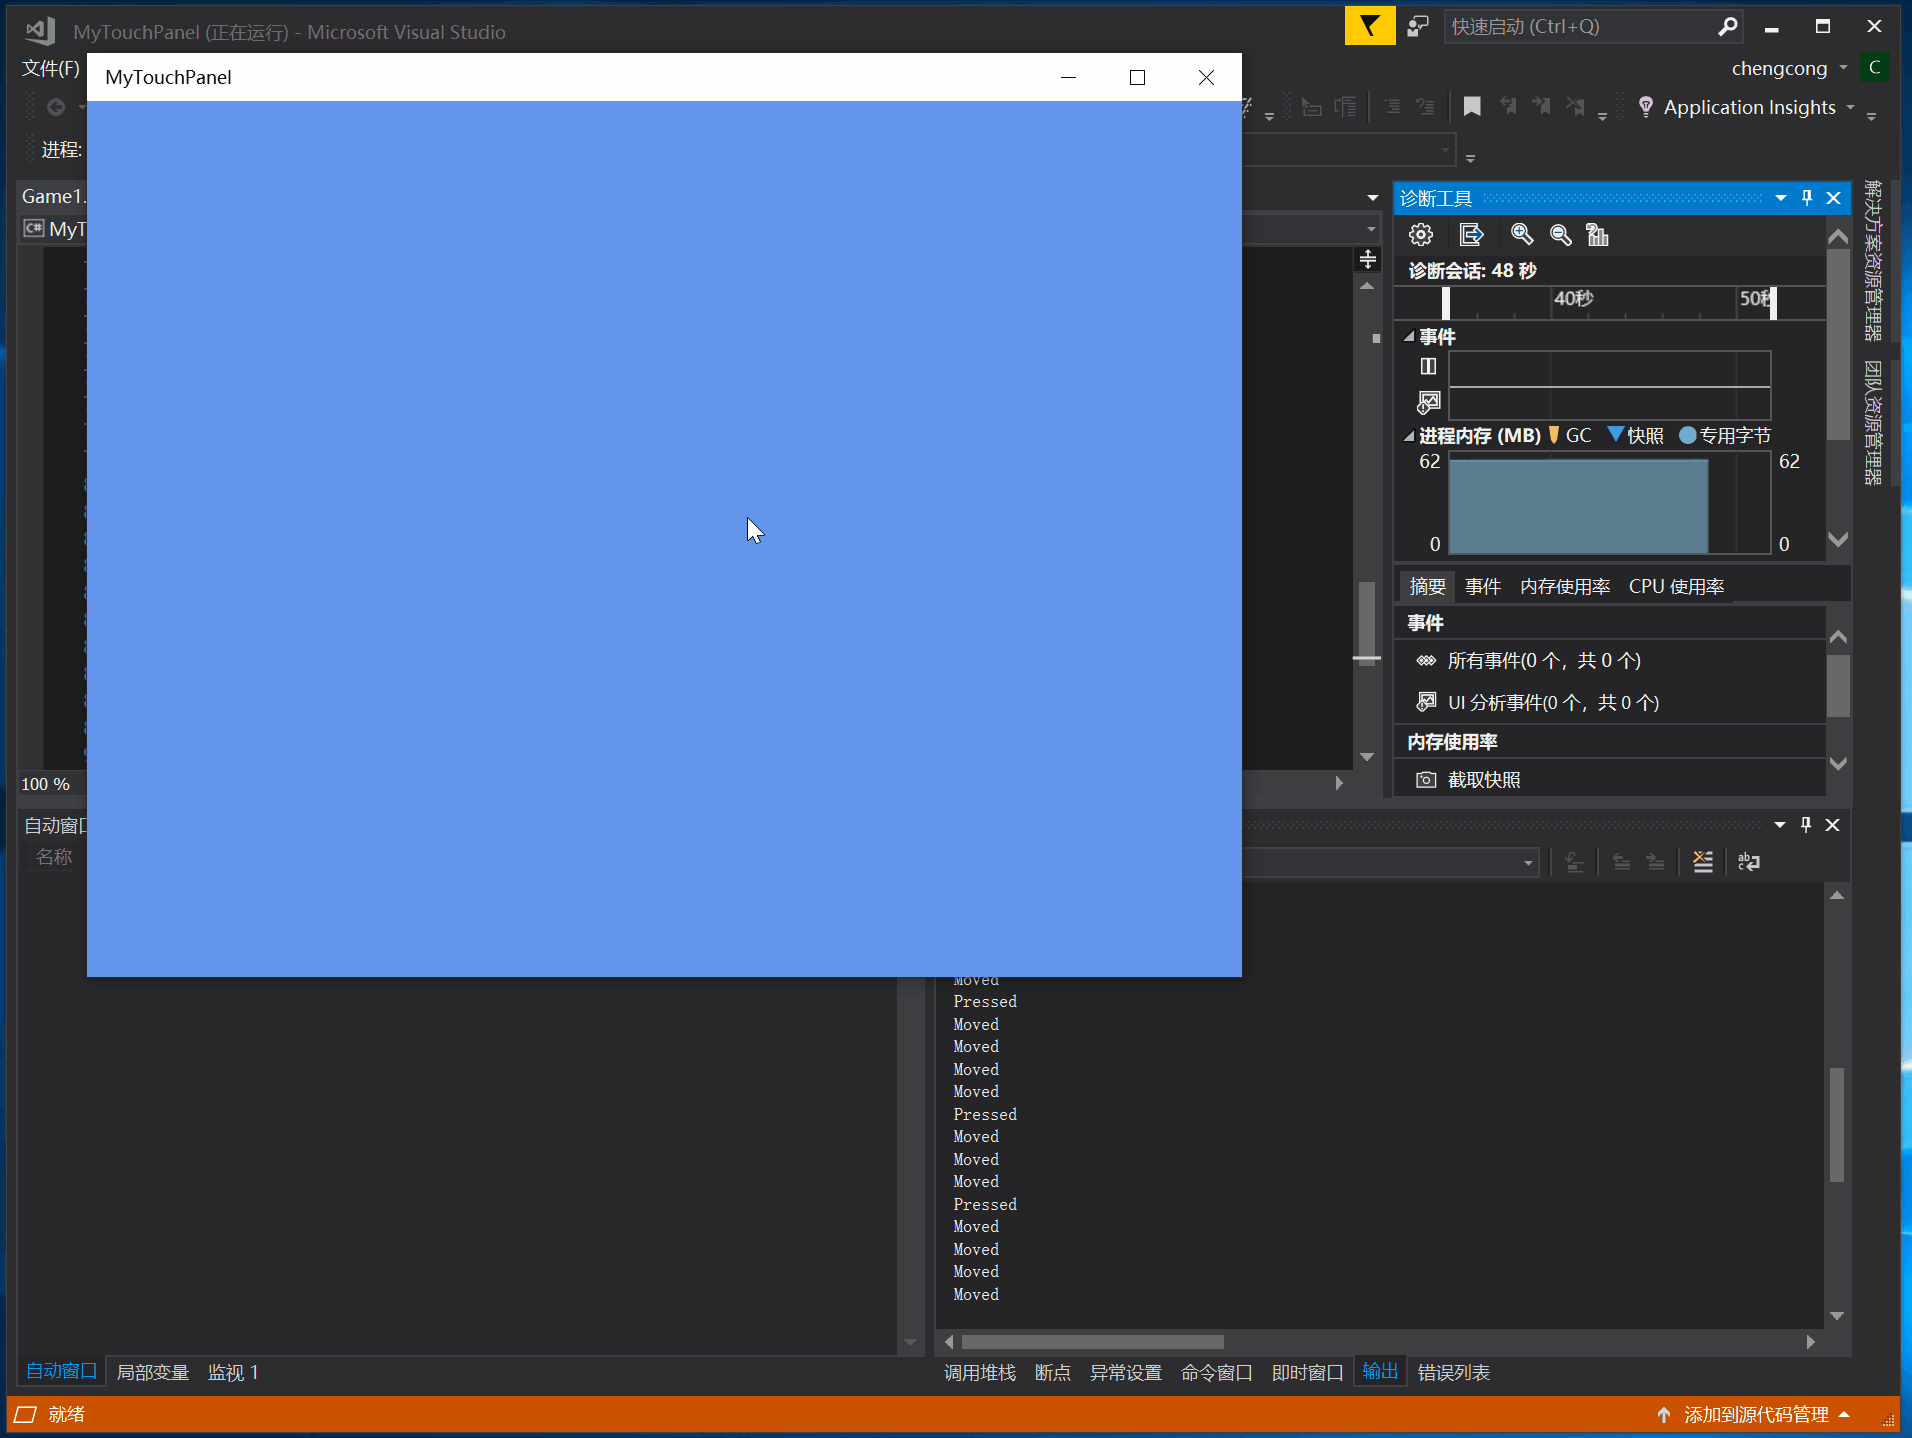Take a memory snapshot (截取快照)
This screenshot has width=1912, height=1438.
1483,780
